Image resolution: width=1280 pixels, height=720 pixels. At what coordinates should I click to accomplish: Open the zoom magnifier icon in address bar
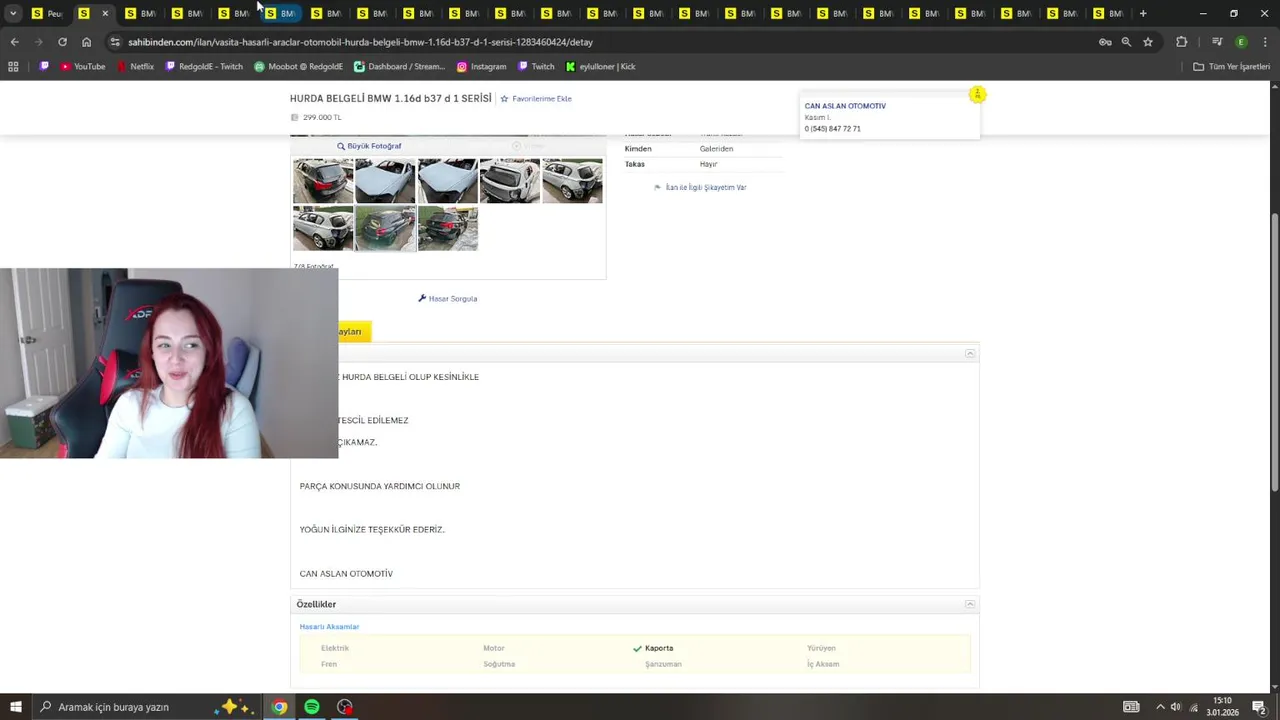click(x=1126, y=42)
